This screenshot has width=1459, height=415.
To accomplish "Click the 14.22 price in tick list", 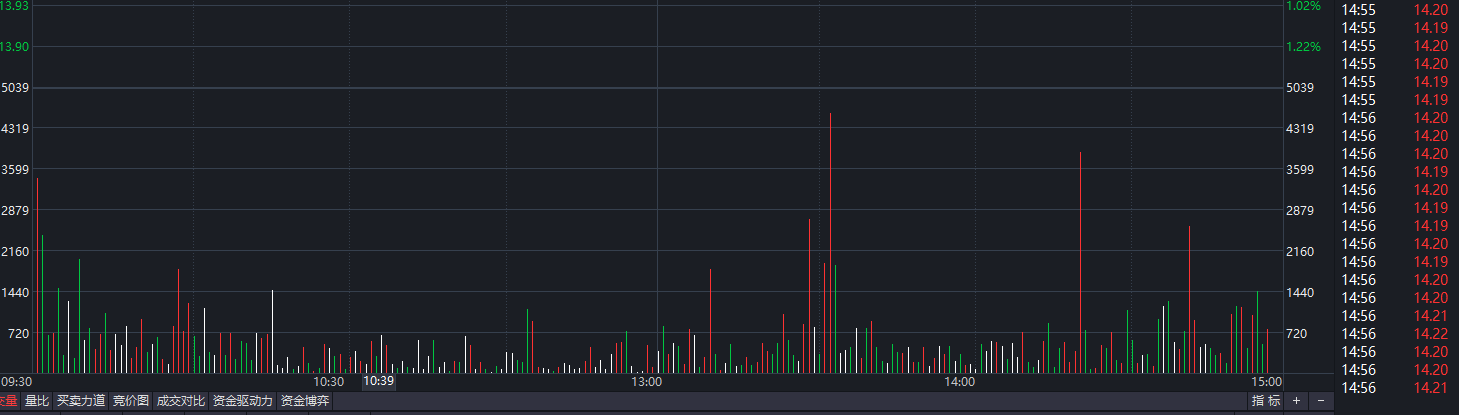I will (x=1432, y=334).
